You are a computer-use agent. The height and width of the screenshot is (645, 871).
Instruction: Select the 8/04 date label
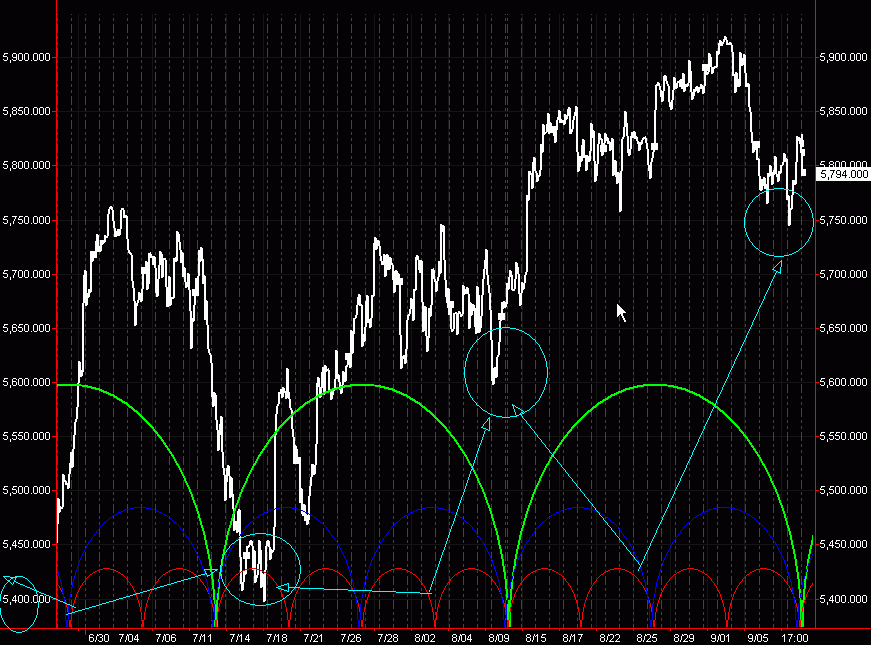pos(462,638)
